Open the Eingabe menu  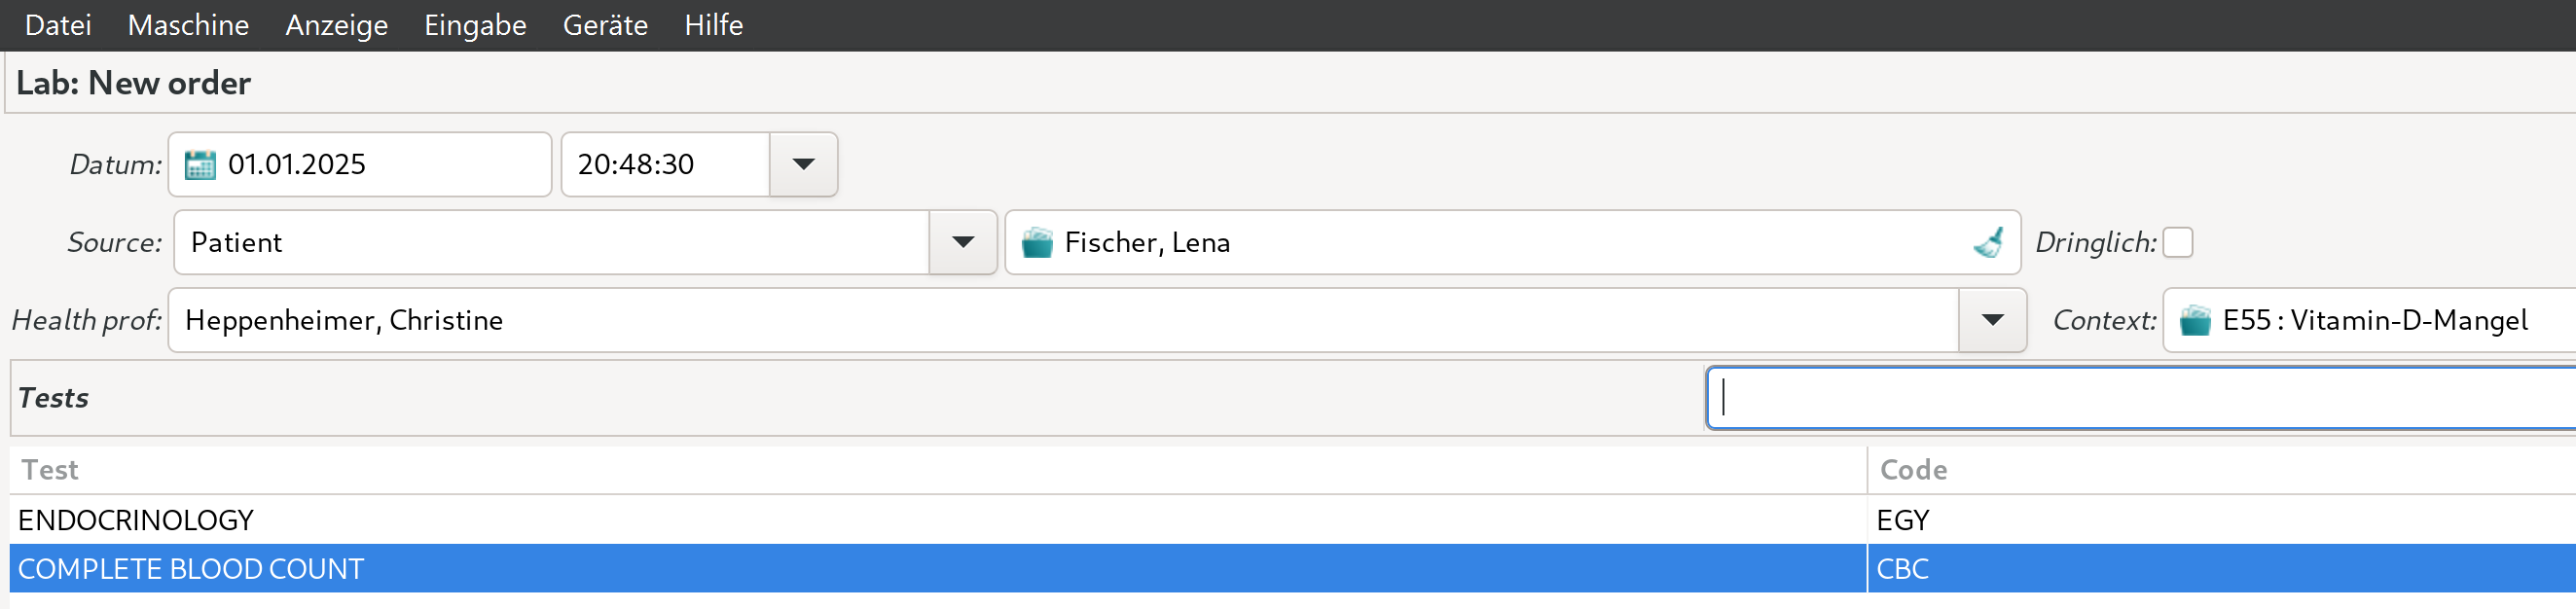pyautogui.click(x=475, y=25)
